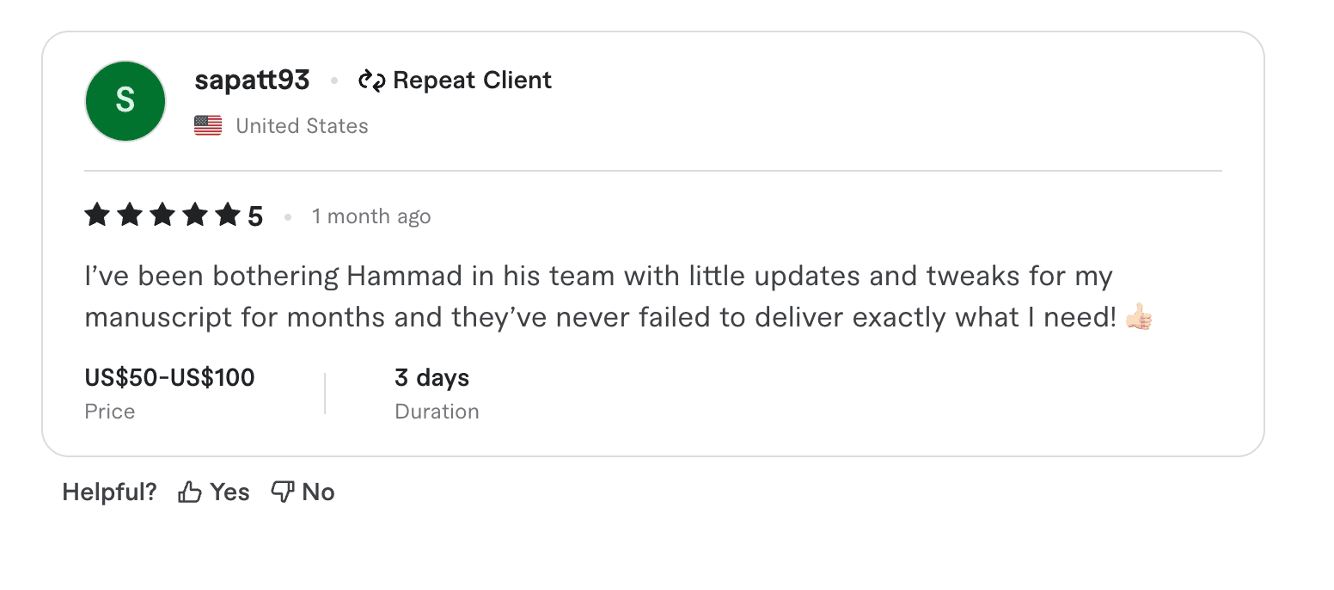Click the US$50-US$100 price value
This screenshot has height=590, width=1334.
pyautogui.click(x=170, y=378)
